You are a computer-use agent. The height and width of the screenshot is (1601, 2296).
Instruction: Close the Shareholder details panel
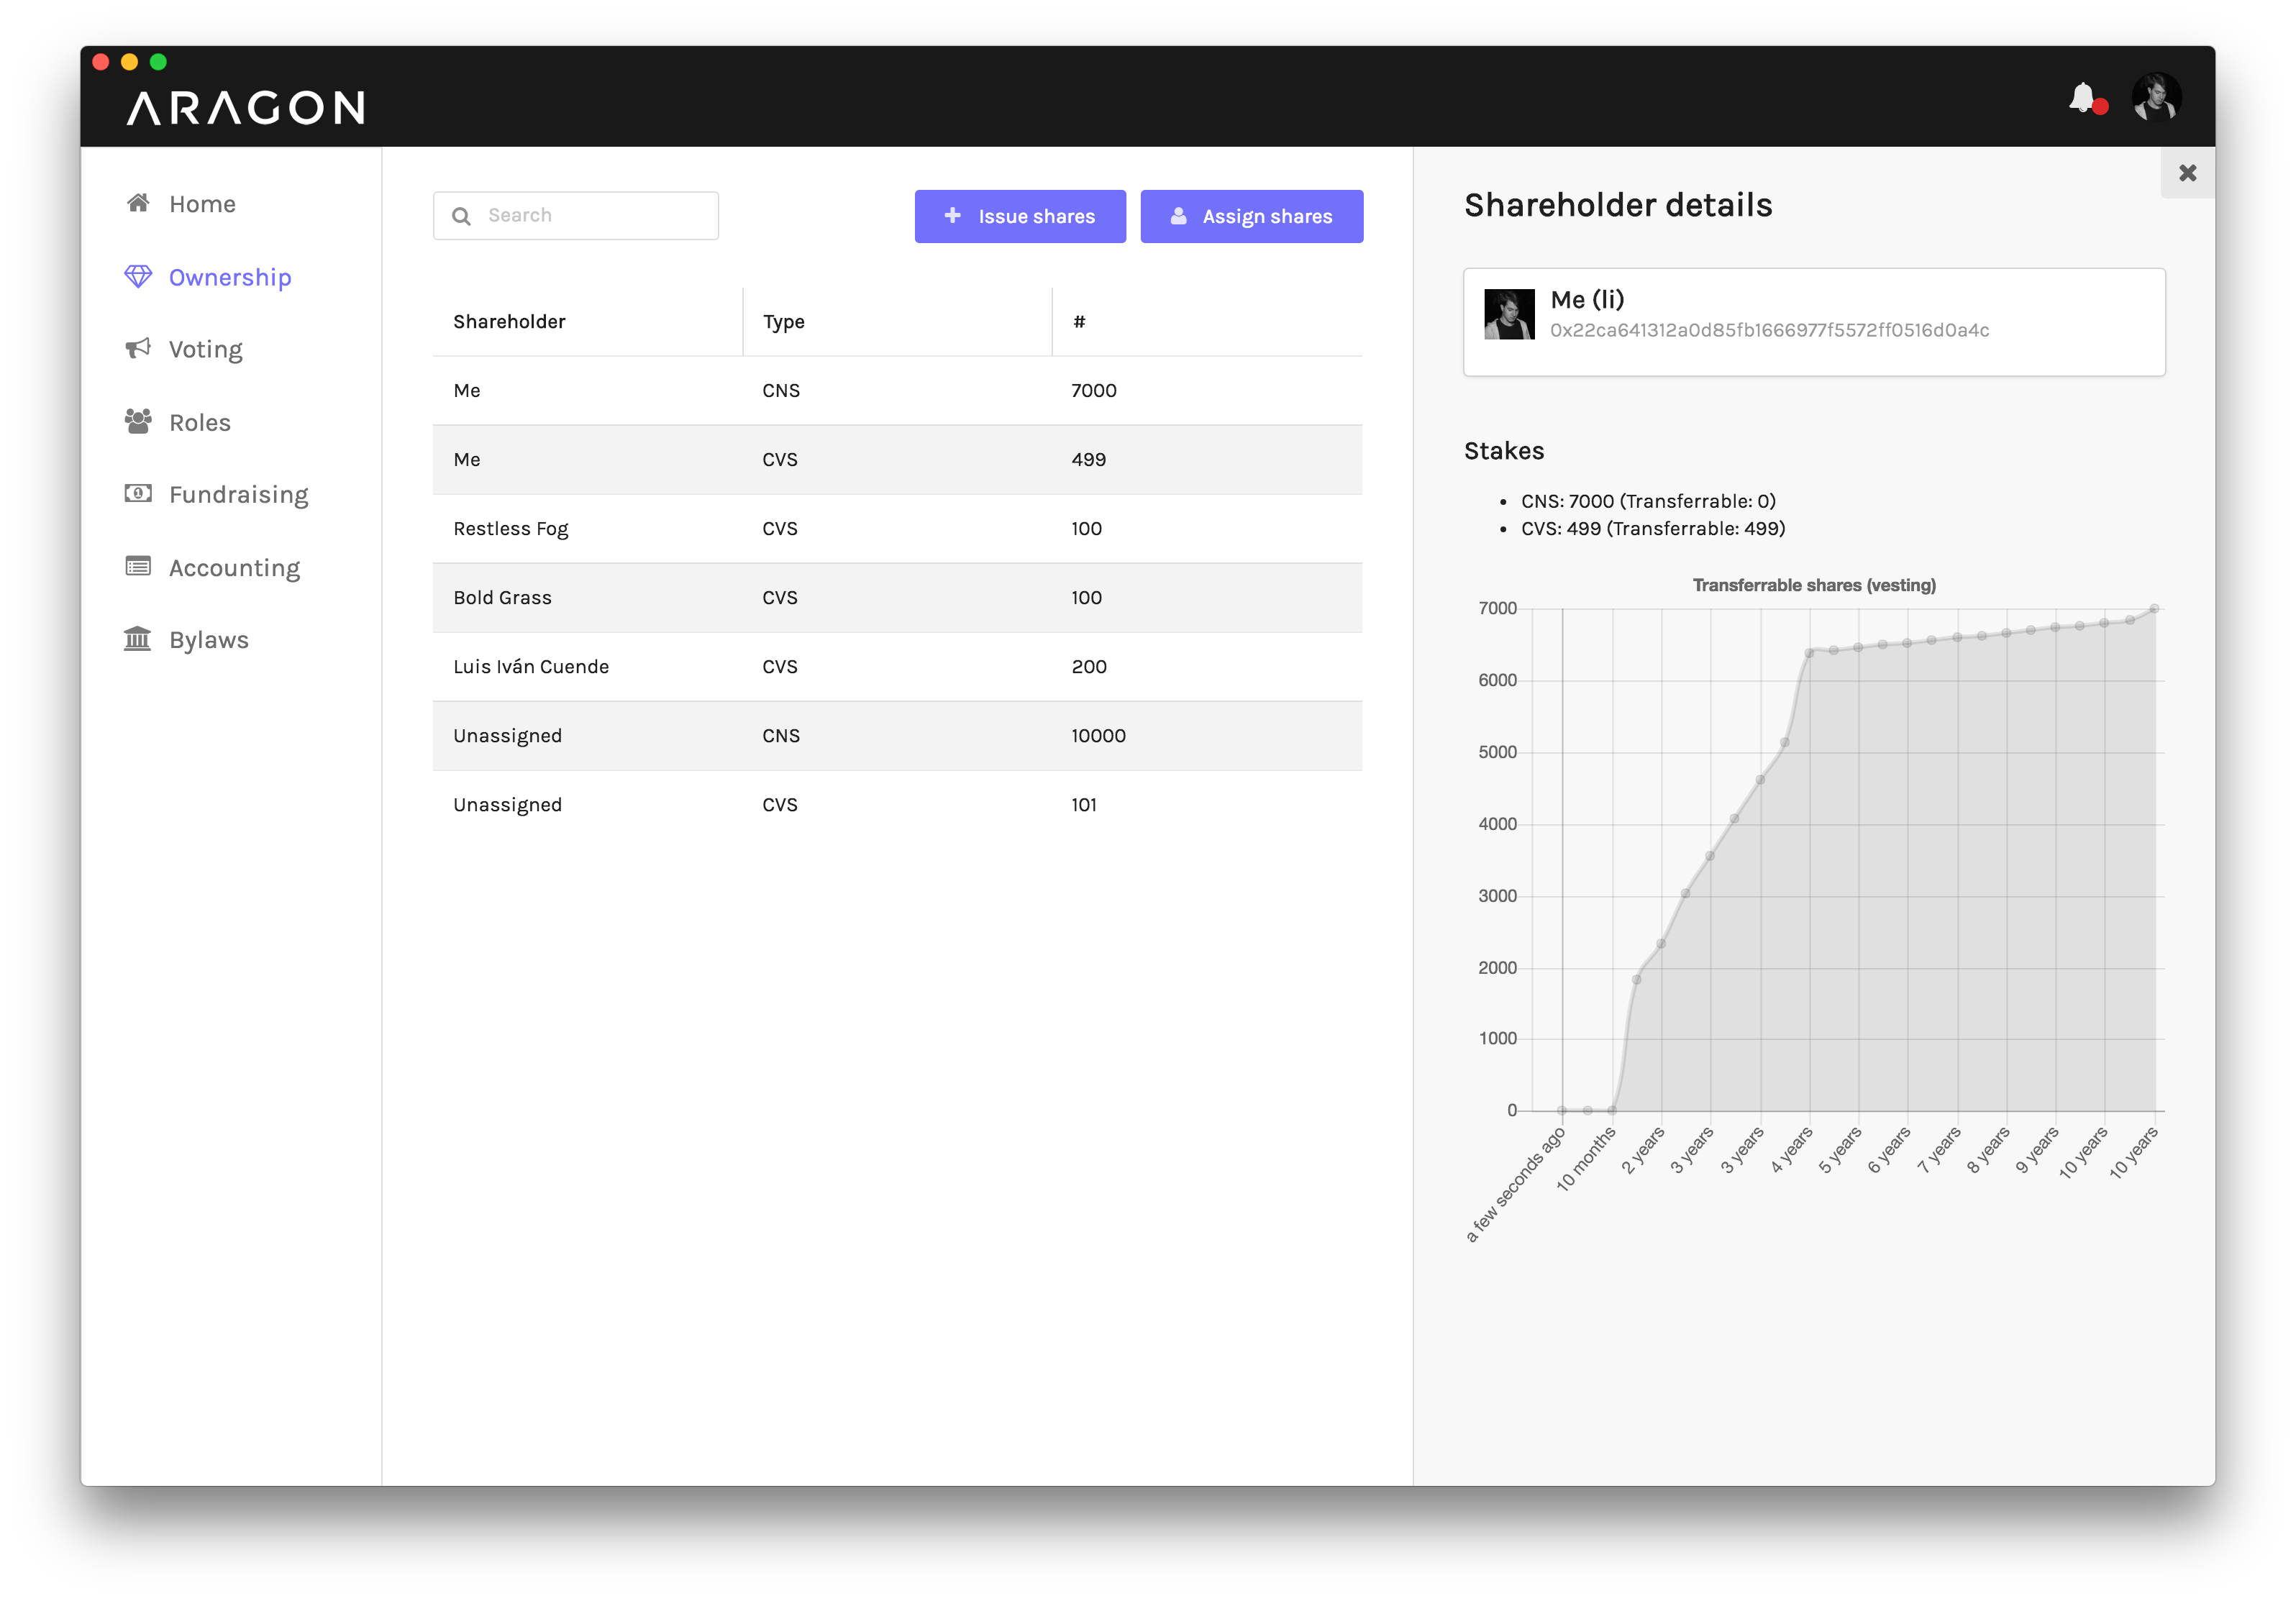(x=2187, y=173)
